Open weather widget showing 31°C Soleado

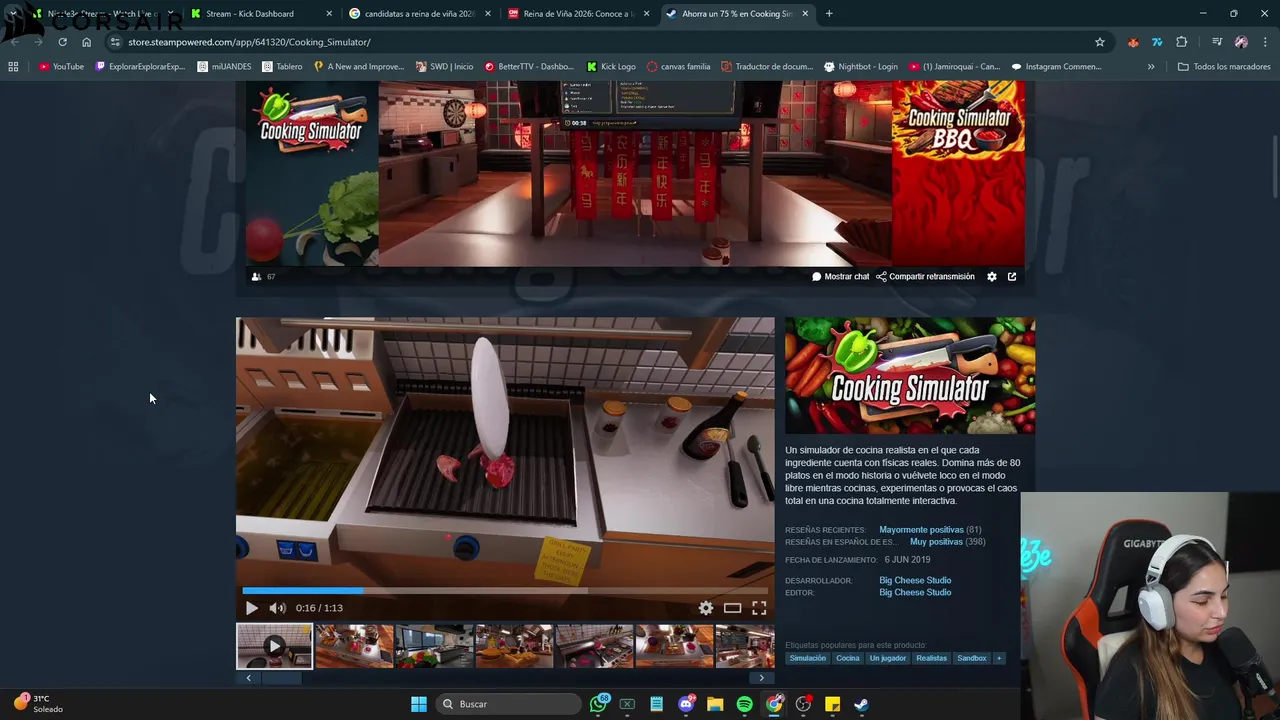click(38, 704)
